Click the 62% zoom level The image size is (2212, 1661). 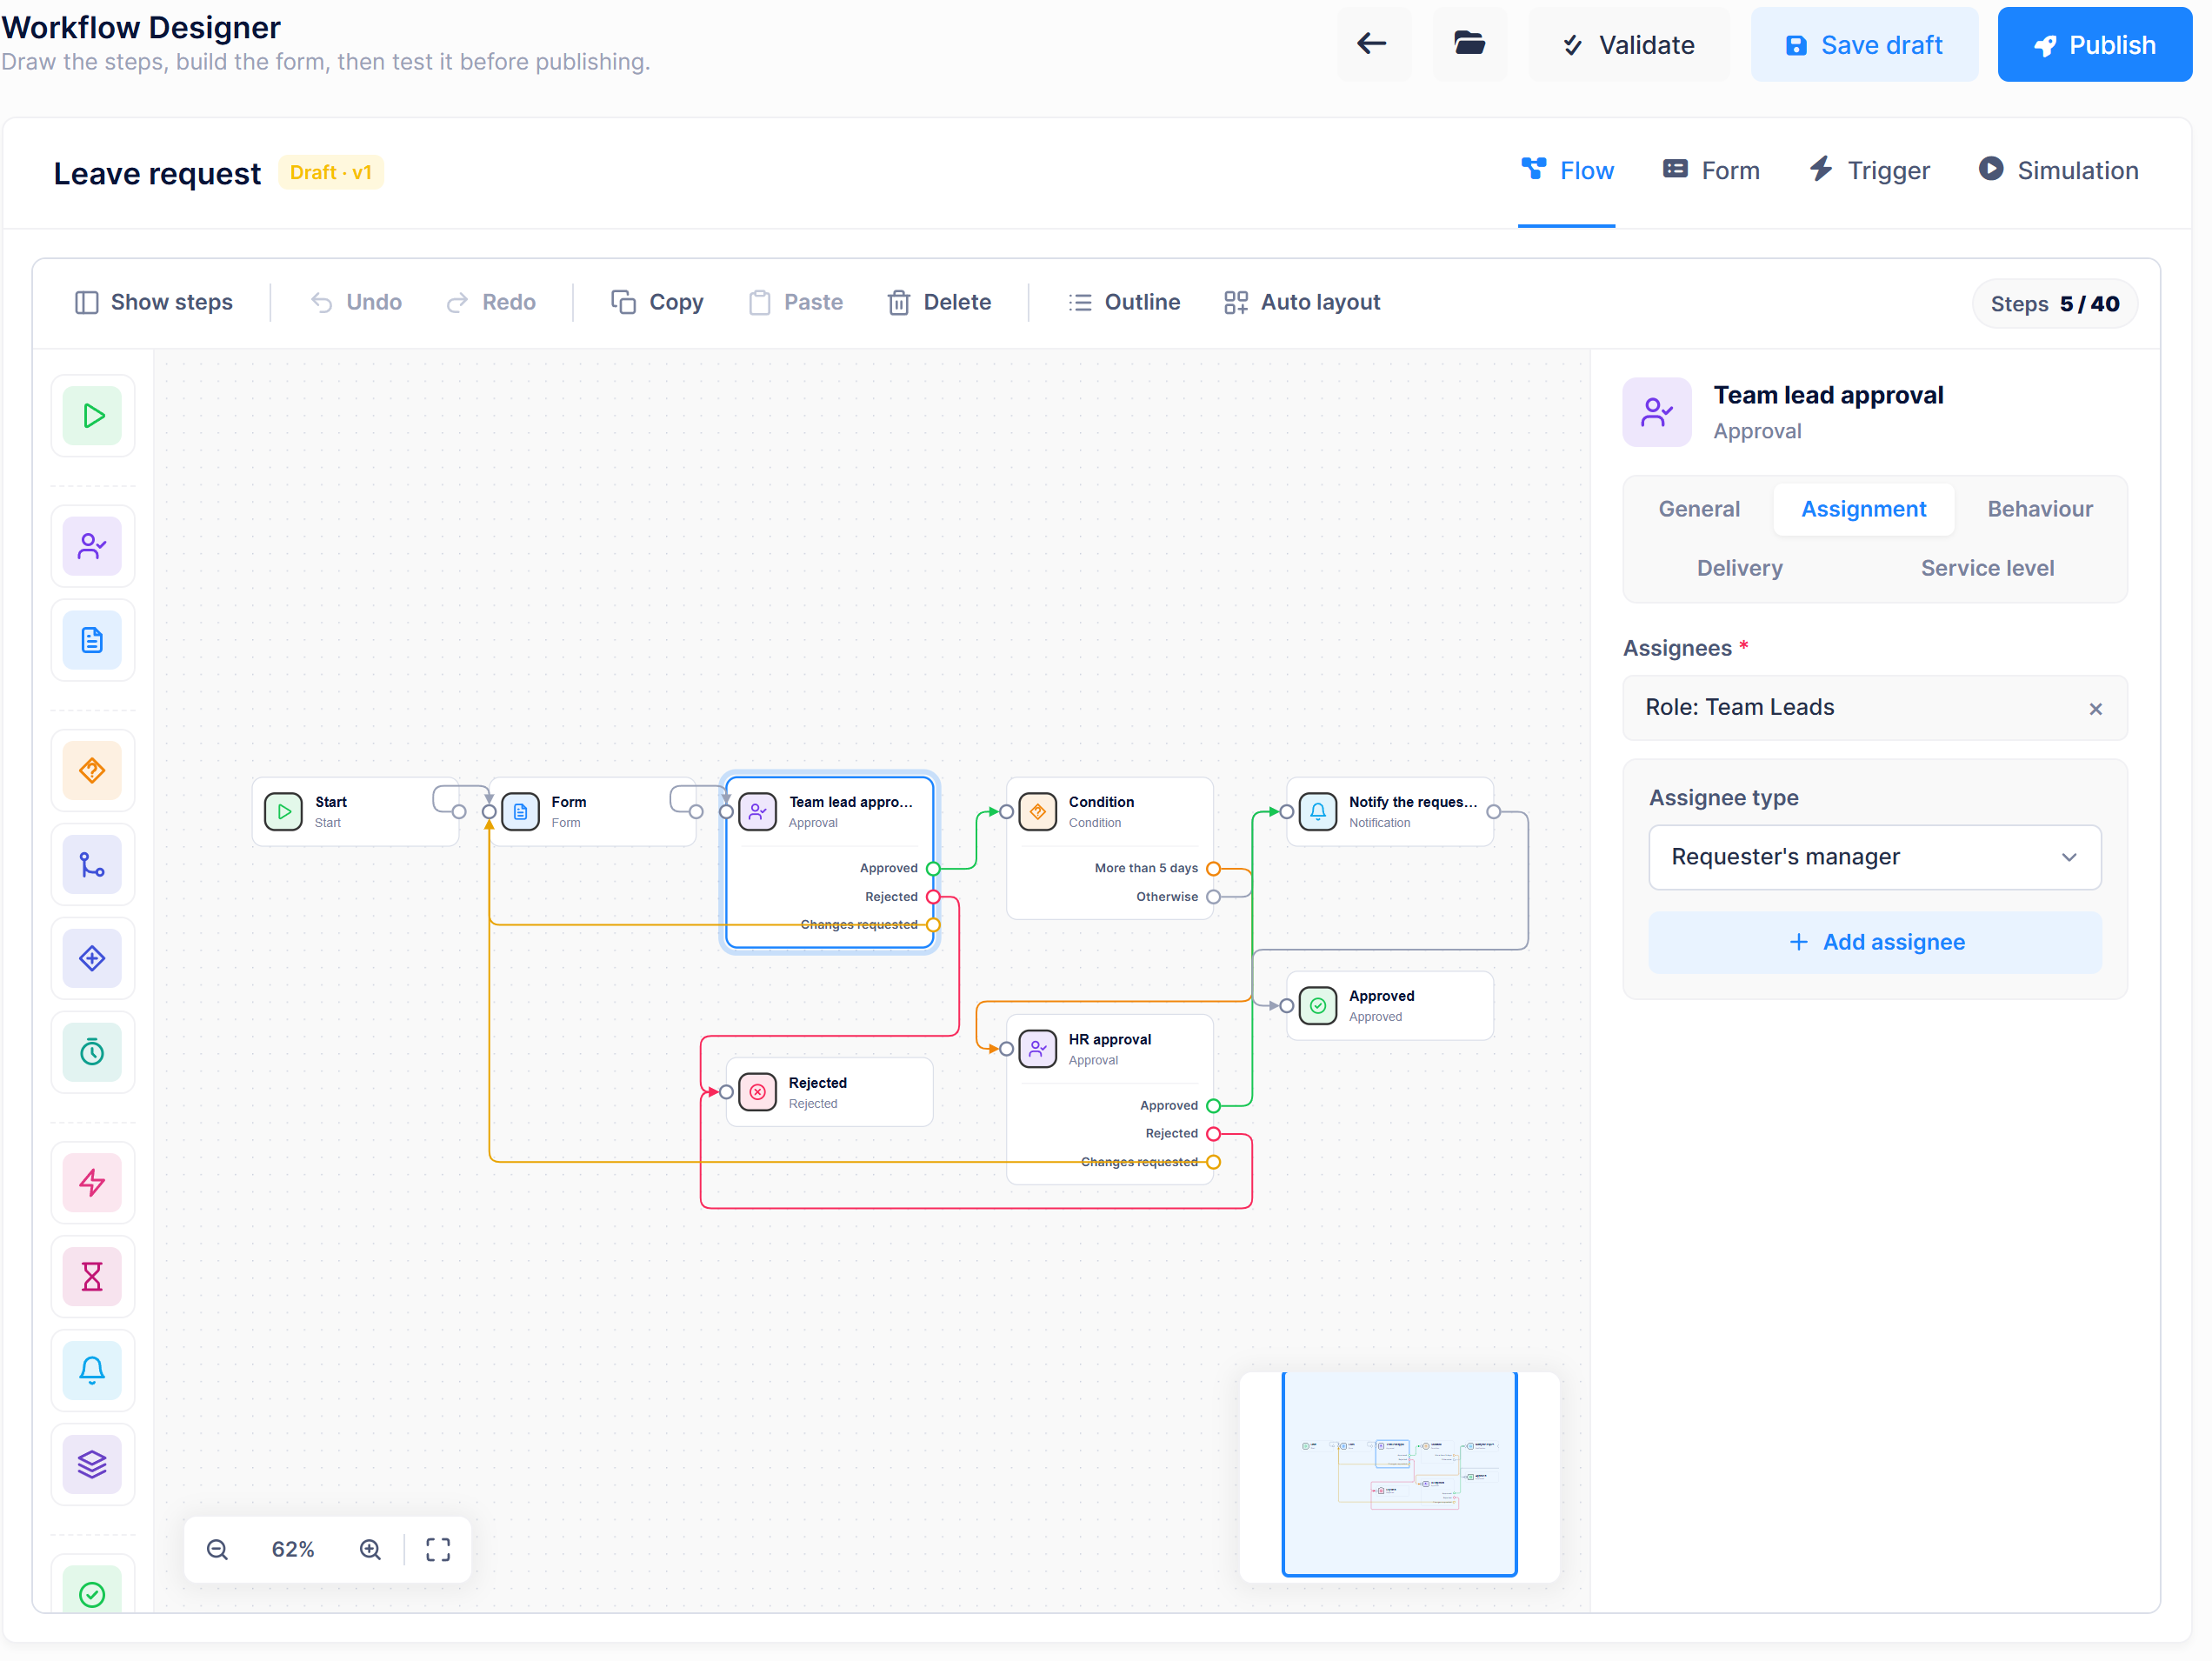tap(293, 1549)
